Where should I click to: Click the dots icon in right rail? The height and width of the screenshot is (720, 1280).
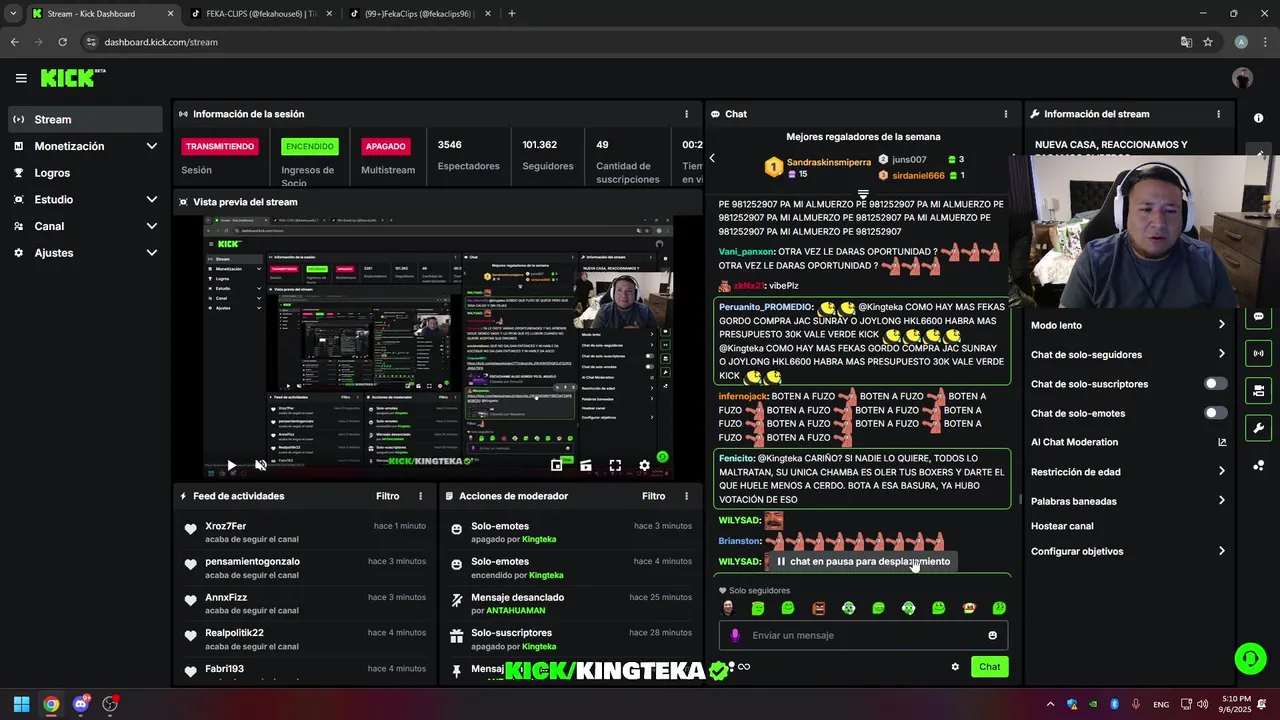(x=1258, y=465)
